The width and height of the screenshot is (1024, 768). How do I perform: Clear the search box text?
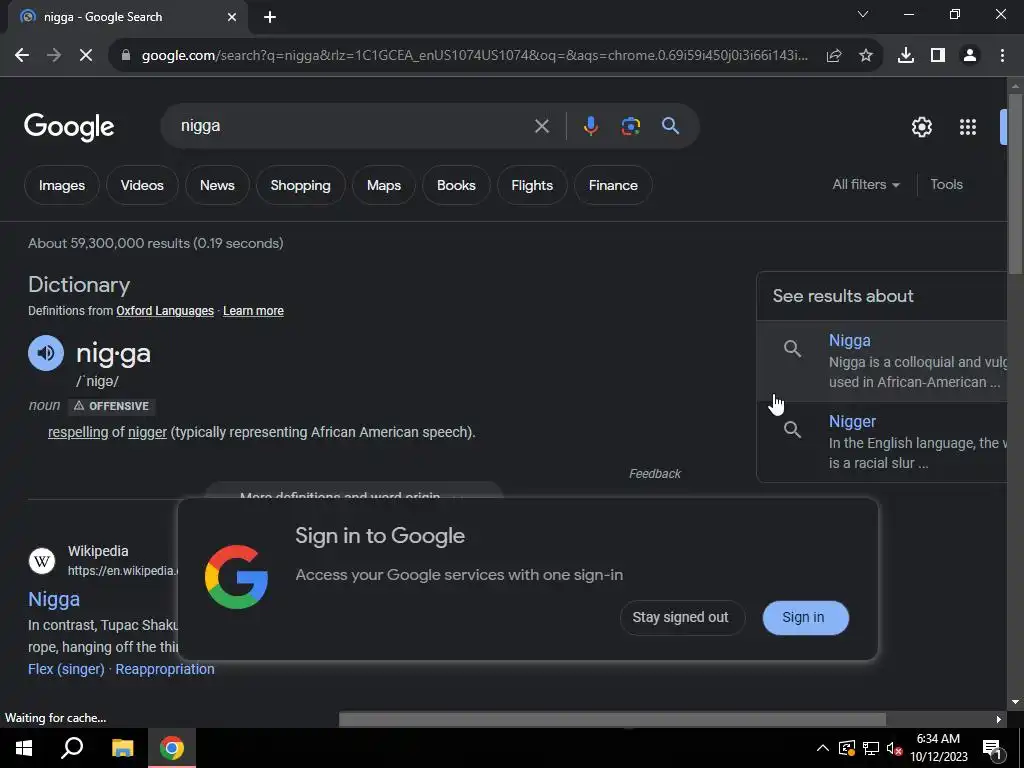542,126
